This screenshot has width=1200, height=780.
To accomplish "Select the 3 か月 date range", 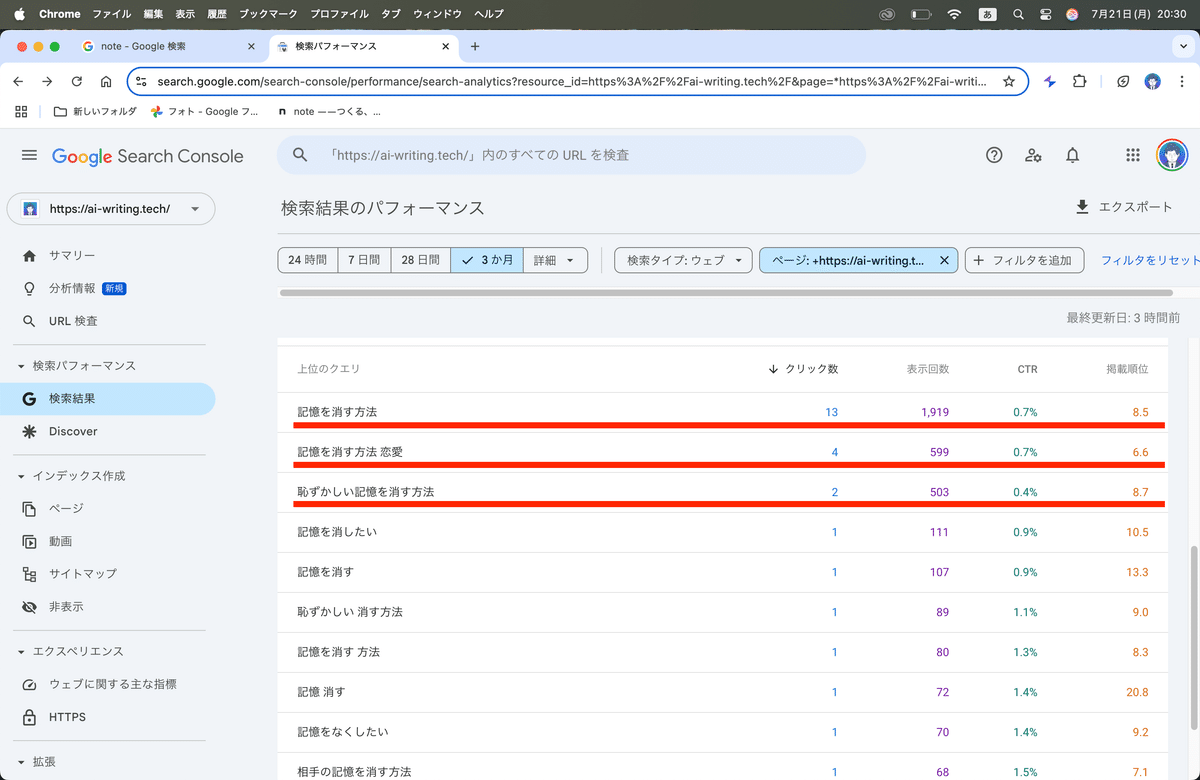I will pos(486,260).
